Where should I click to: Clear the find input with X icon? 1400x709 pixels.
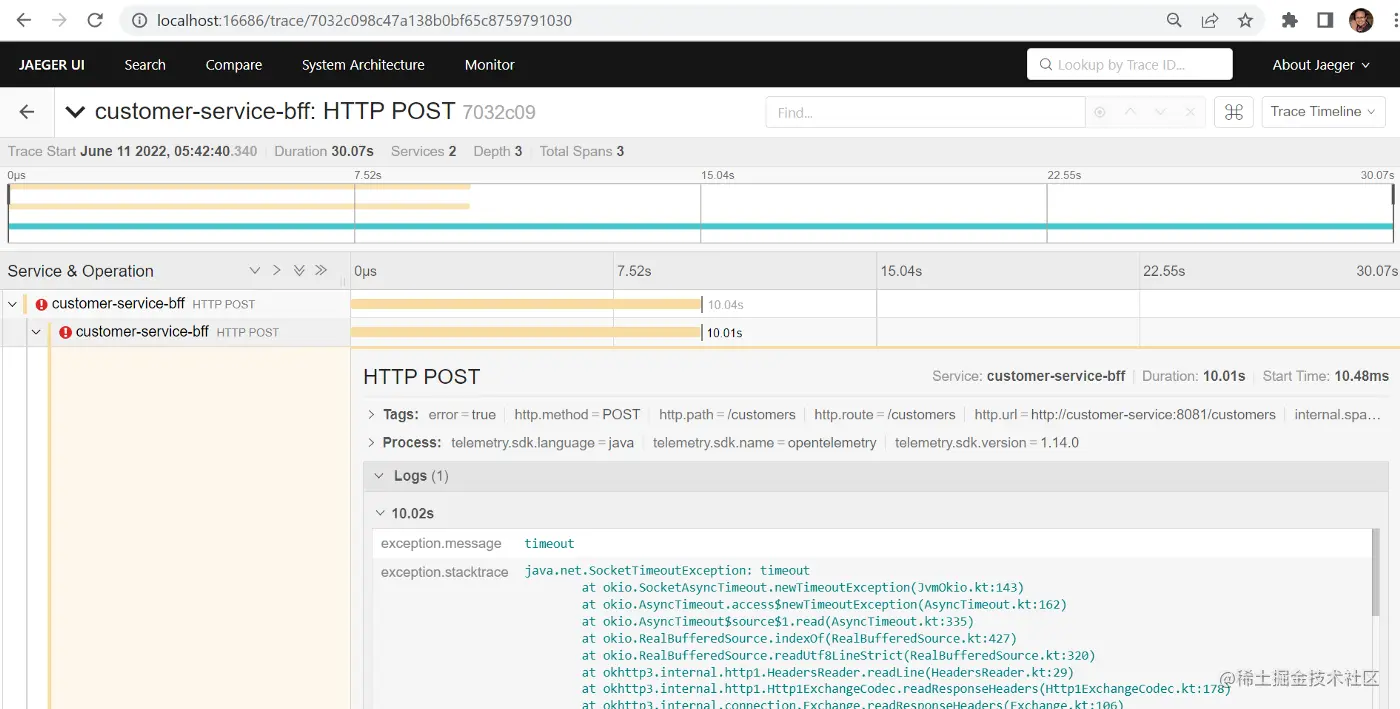1190,112
